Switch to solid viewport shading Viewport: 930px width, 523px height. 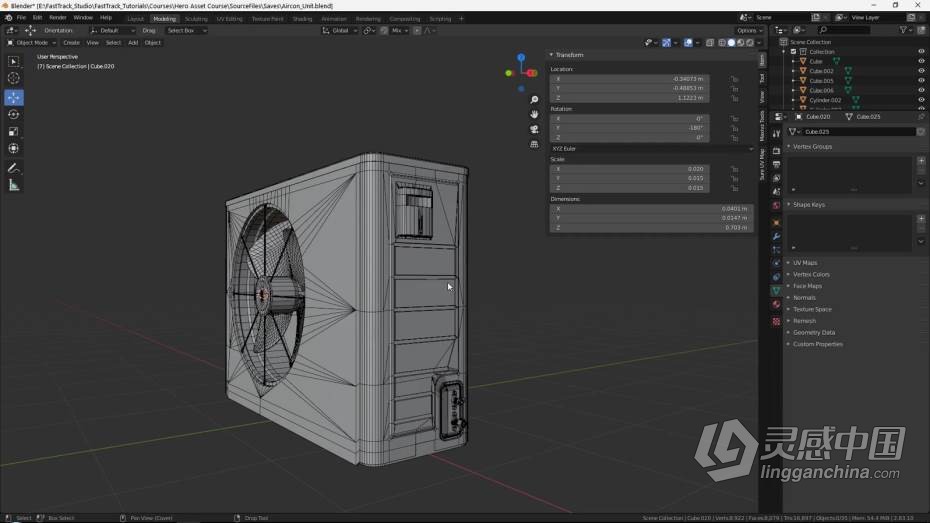pyautogui.click(x=731, y=43)
